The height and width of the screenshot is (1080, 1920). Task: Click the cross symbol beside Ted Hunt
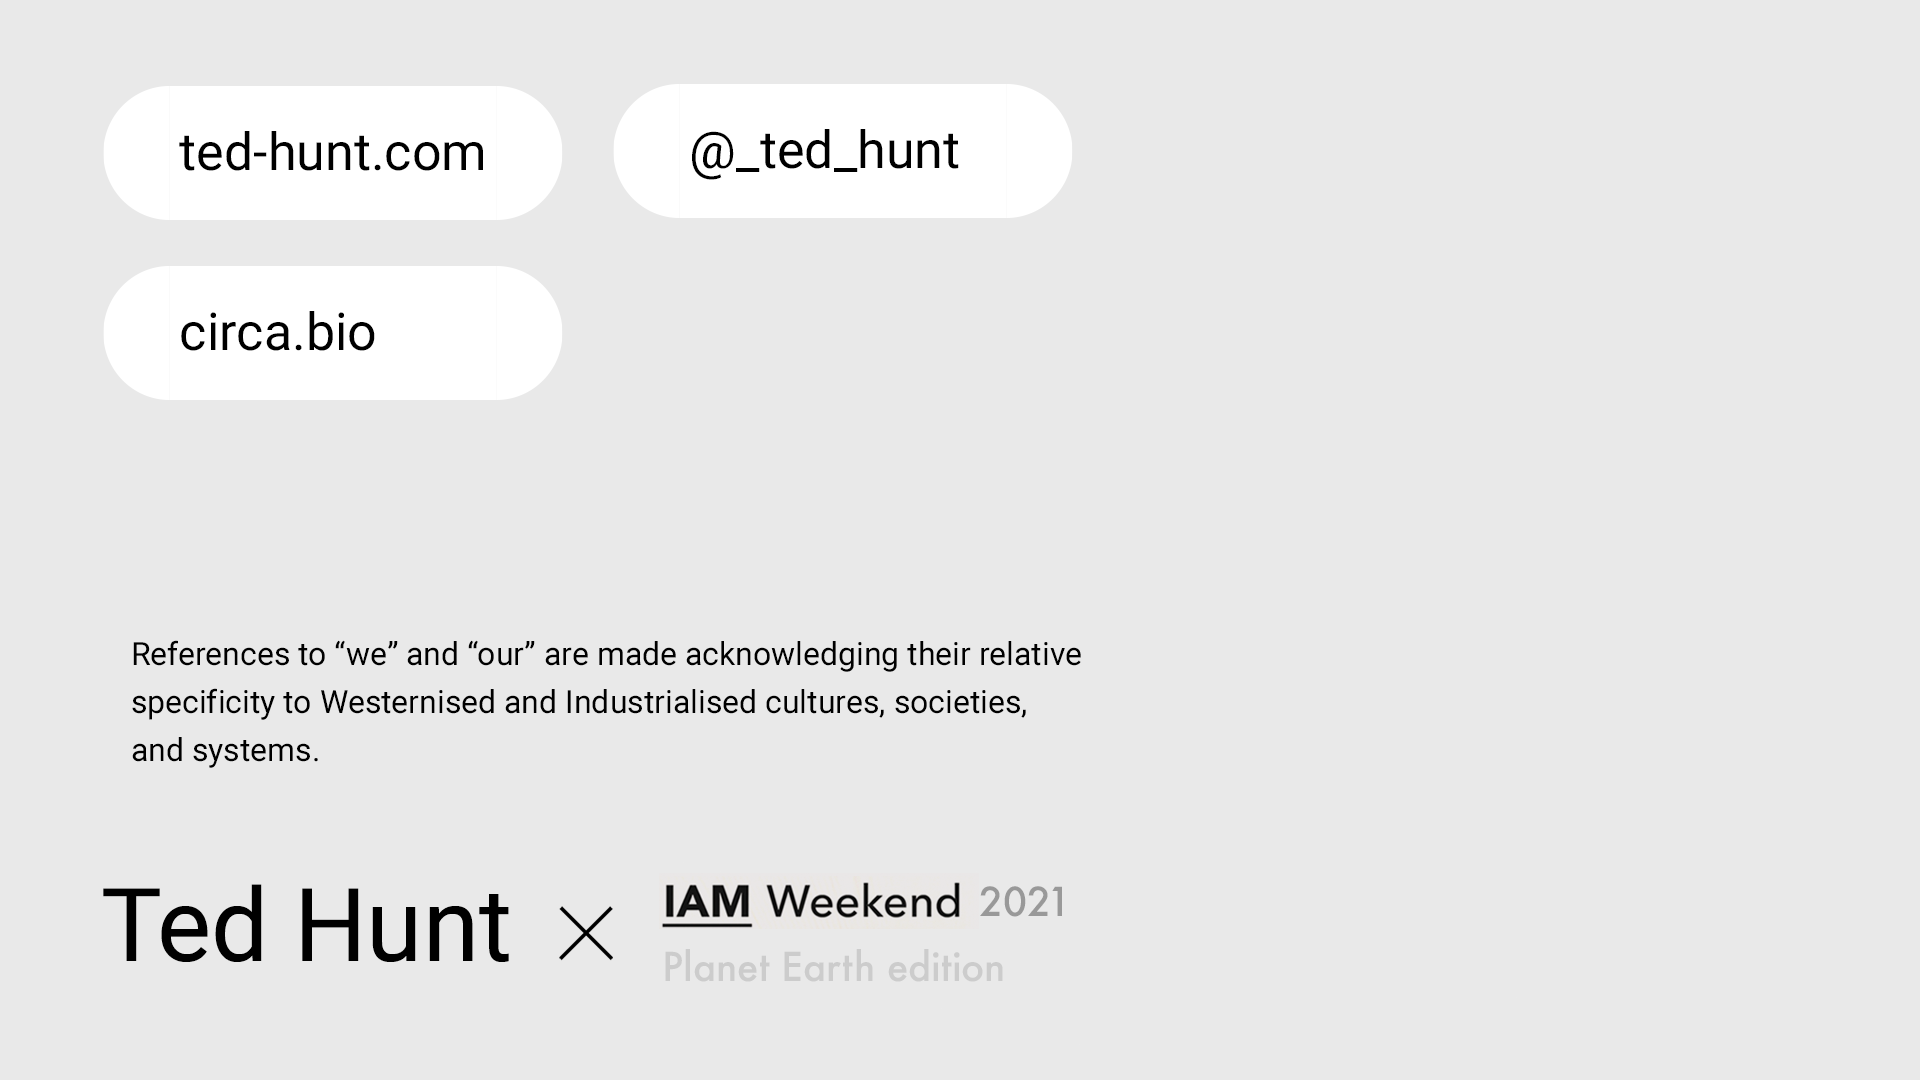tap(586, 934)
